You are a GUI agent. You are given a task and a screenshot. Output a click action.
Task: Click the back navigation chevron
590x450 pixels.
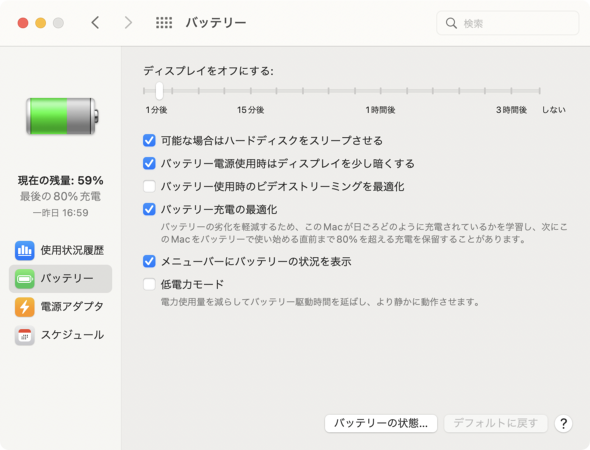pos(95,23)
